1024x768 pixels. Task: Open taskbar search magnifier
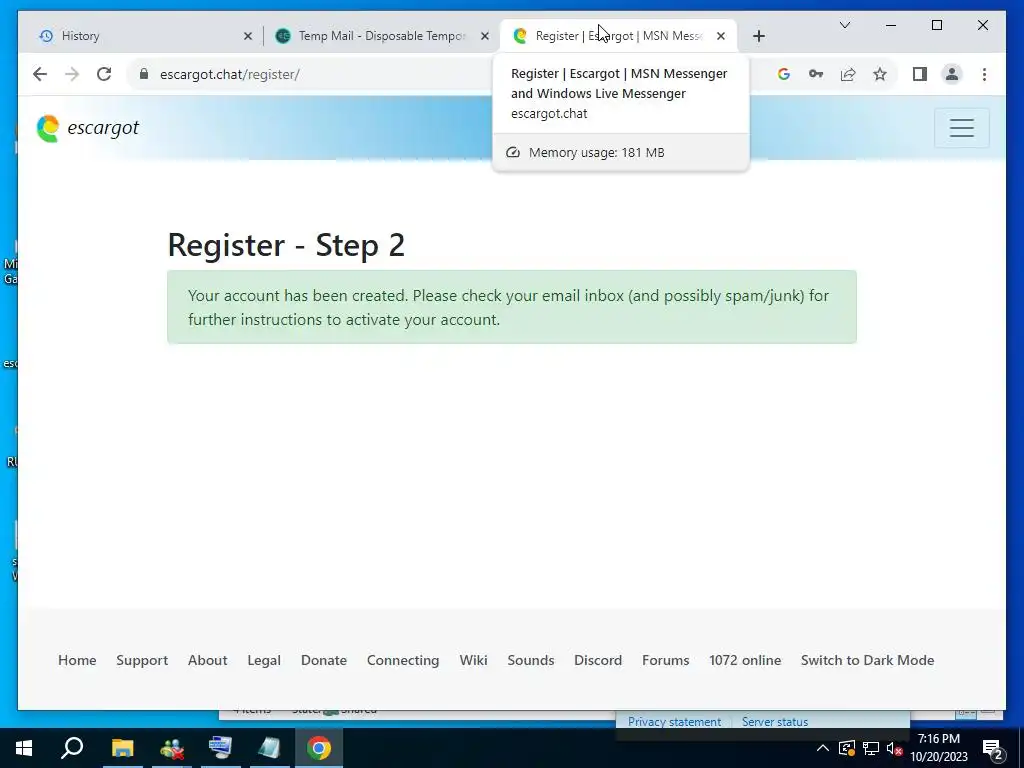click(72, 748)
